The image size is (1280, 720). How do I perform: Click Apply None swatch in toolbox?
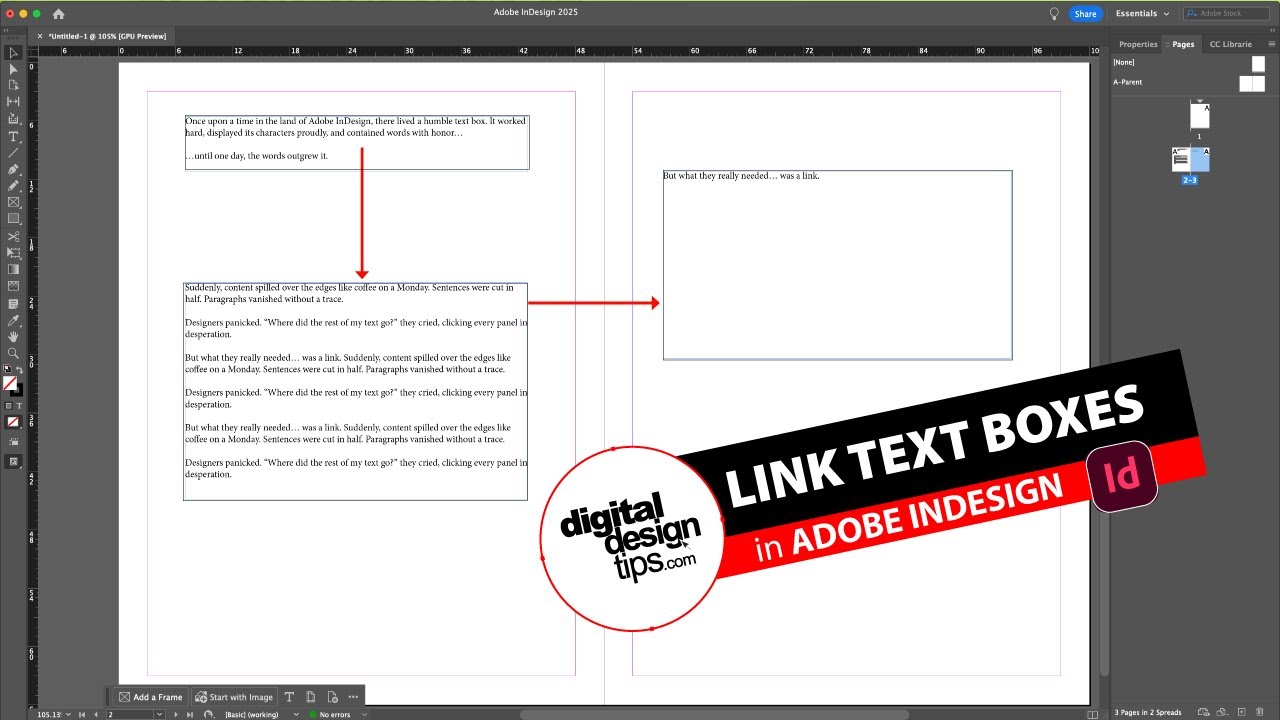coord(13,422)
